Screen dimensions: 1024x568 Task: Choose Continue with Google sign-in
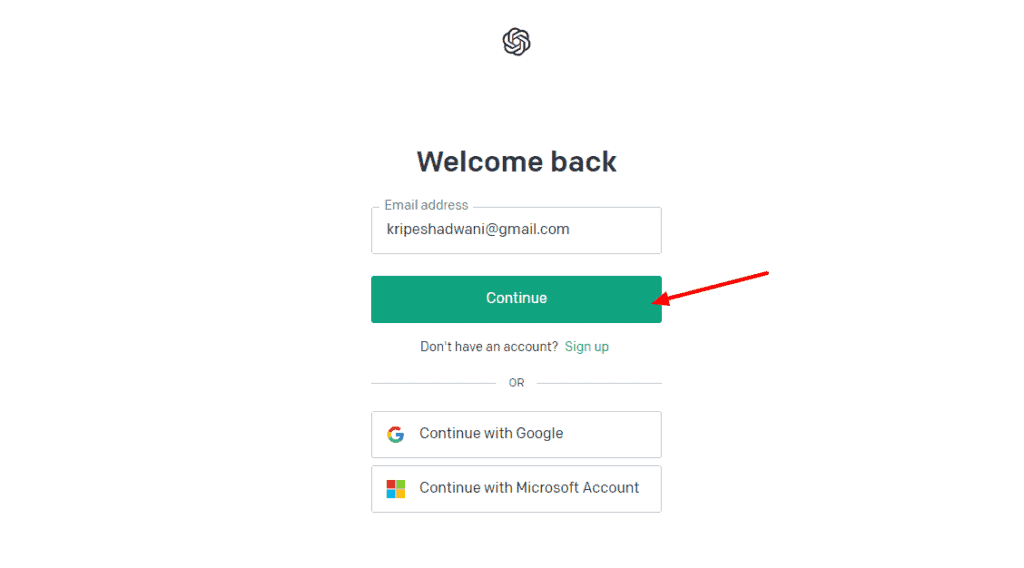(x=516, y=434)
